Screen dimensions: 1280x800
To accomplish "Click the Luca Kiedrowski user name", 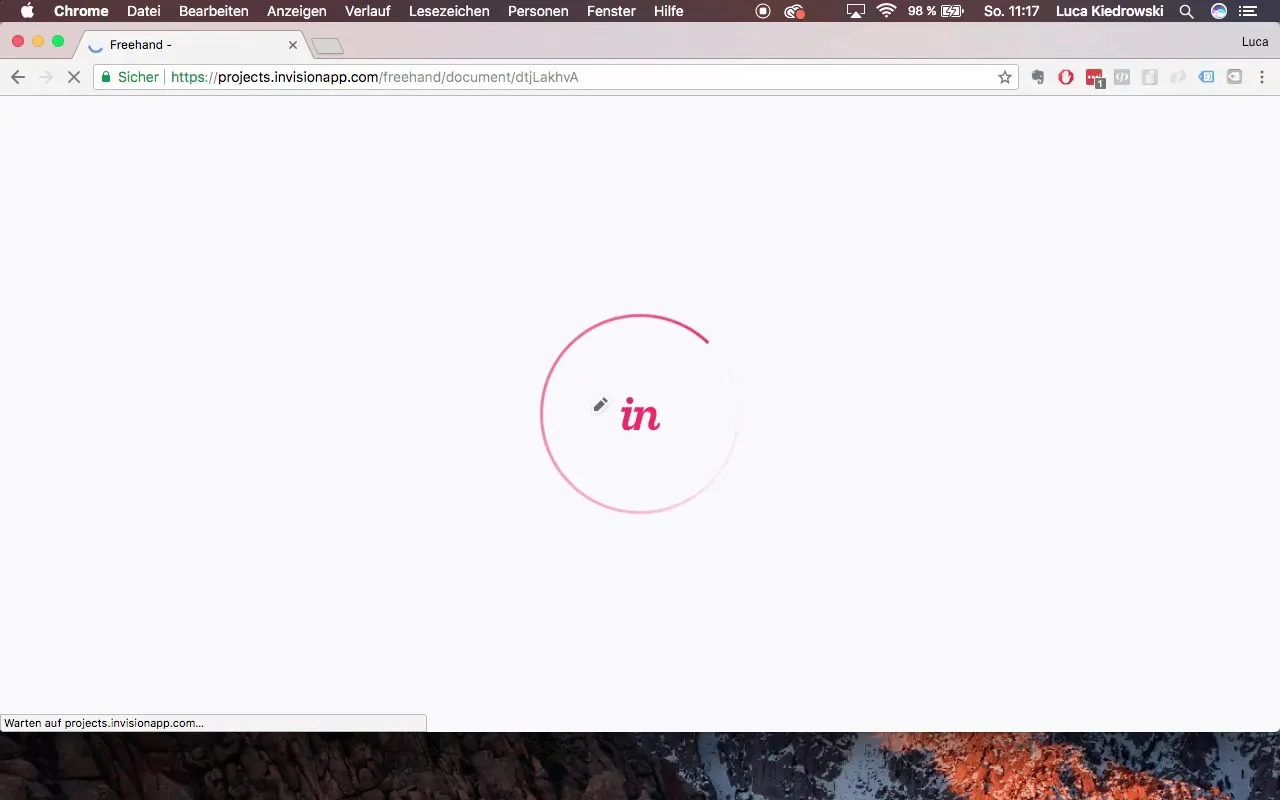I will (x=1110, y=11).
